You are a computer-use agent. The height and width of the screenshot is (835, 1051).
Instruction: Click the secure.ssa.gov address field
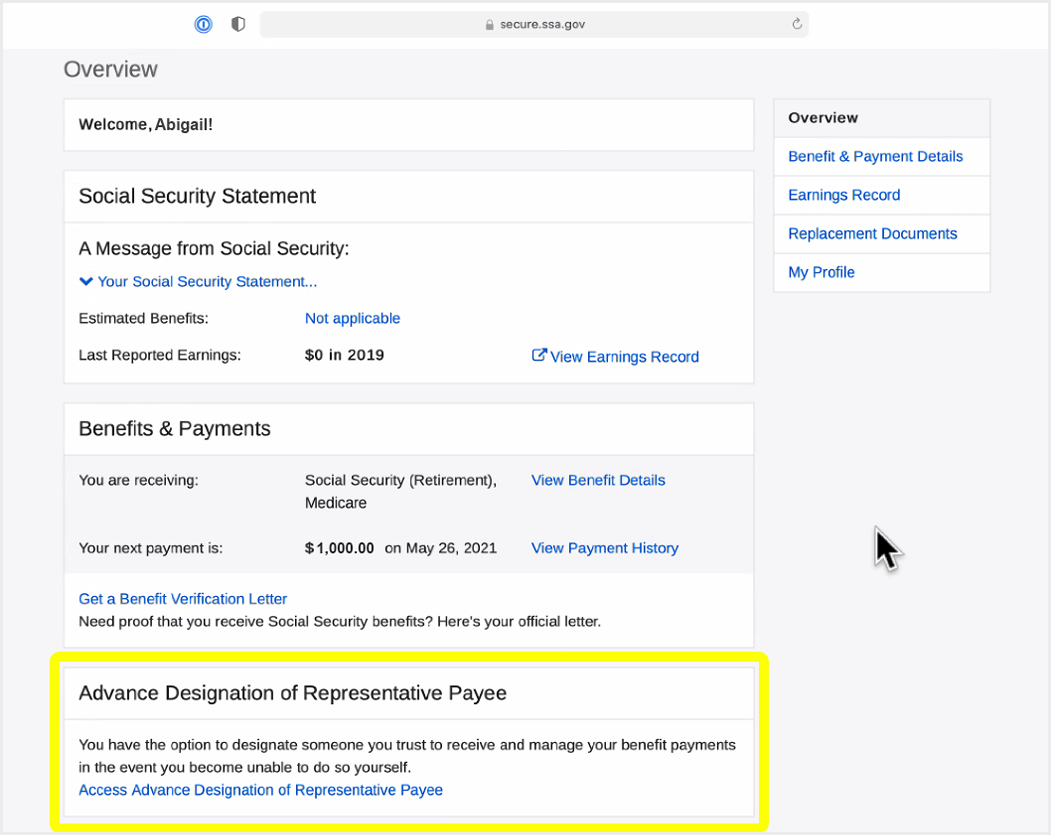pyautogui.click(x=534, y=24)
